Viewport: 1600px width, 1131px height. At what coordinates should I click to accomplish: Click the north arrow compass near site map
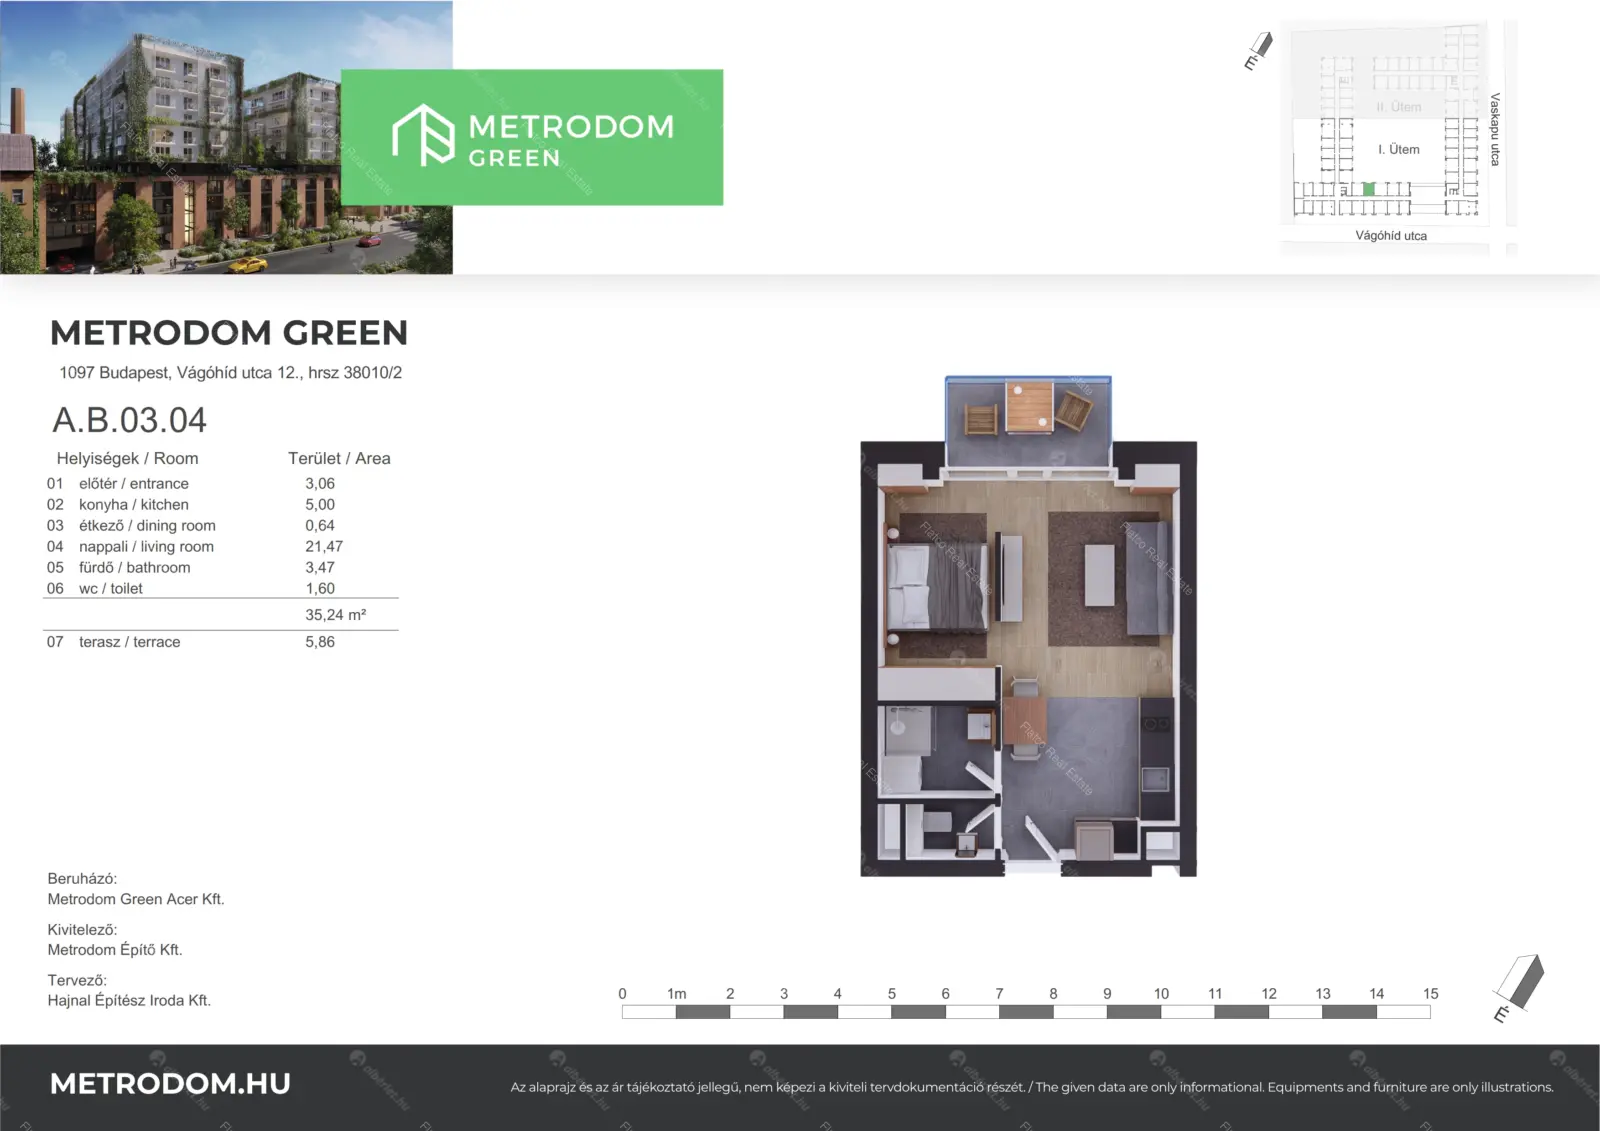click(1258, 51)
